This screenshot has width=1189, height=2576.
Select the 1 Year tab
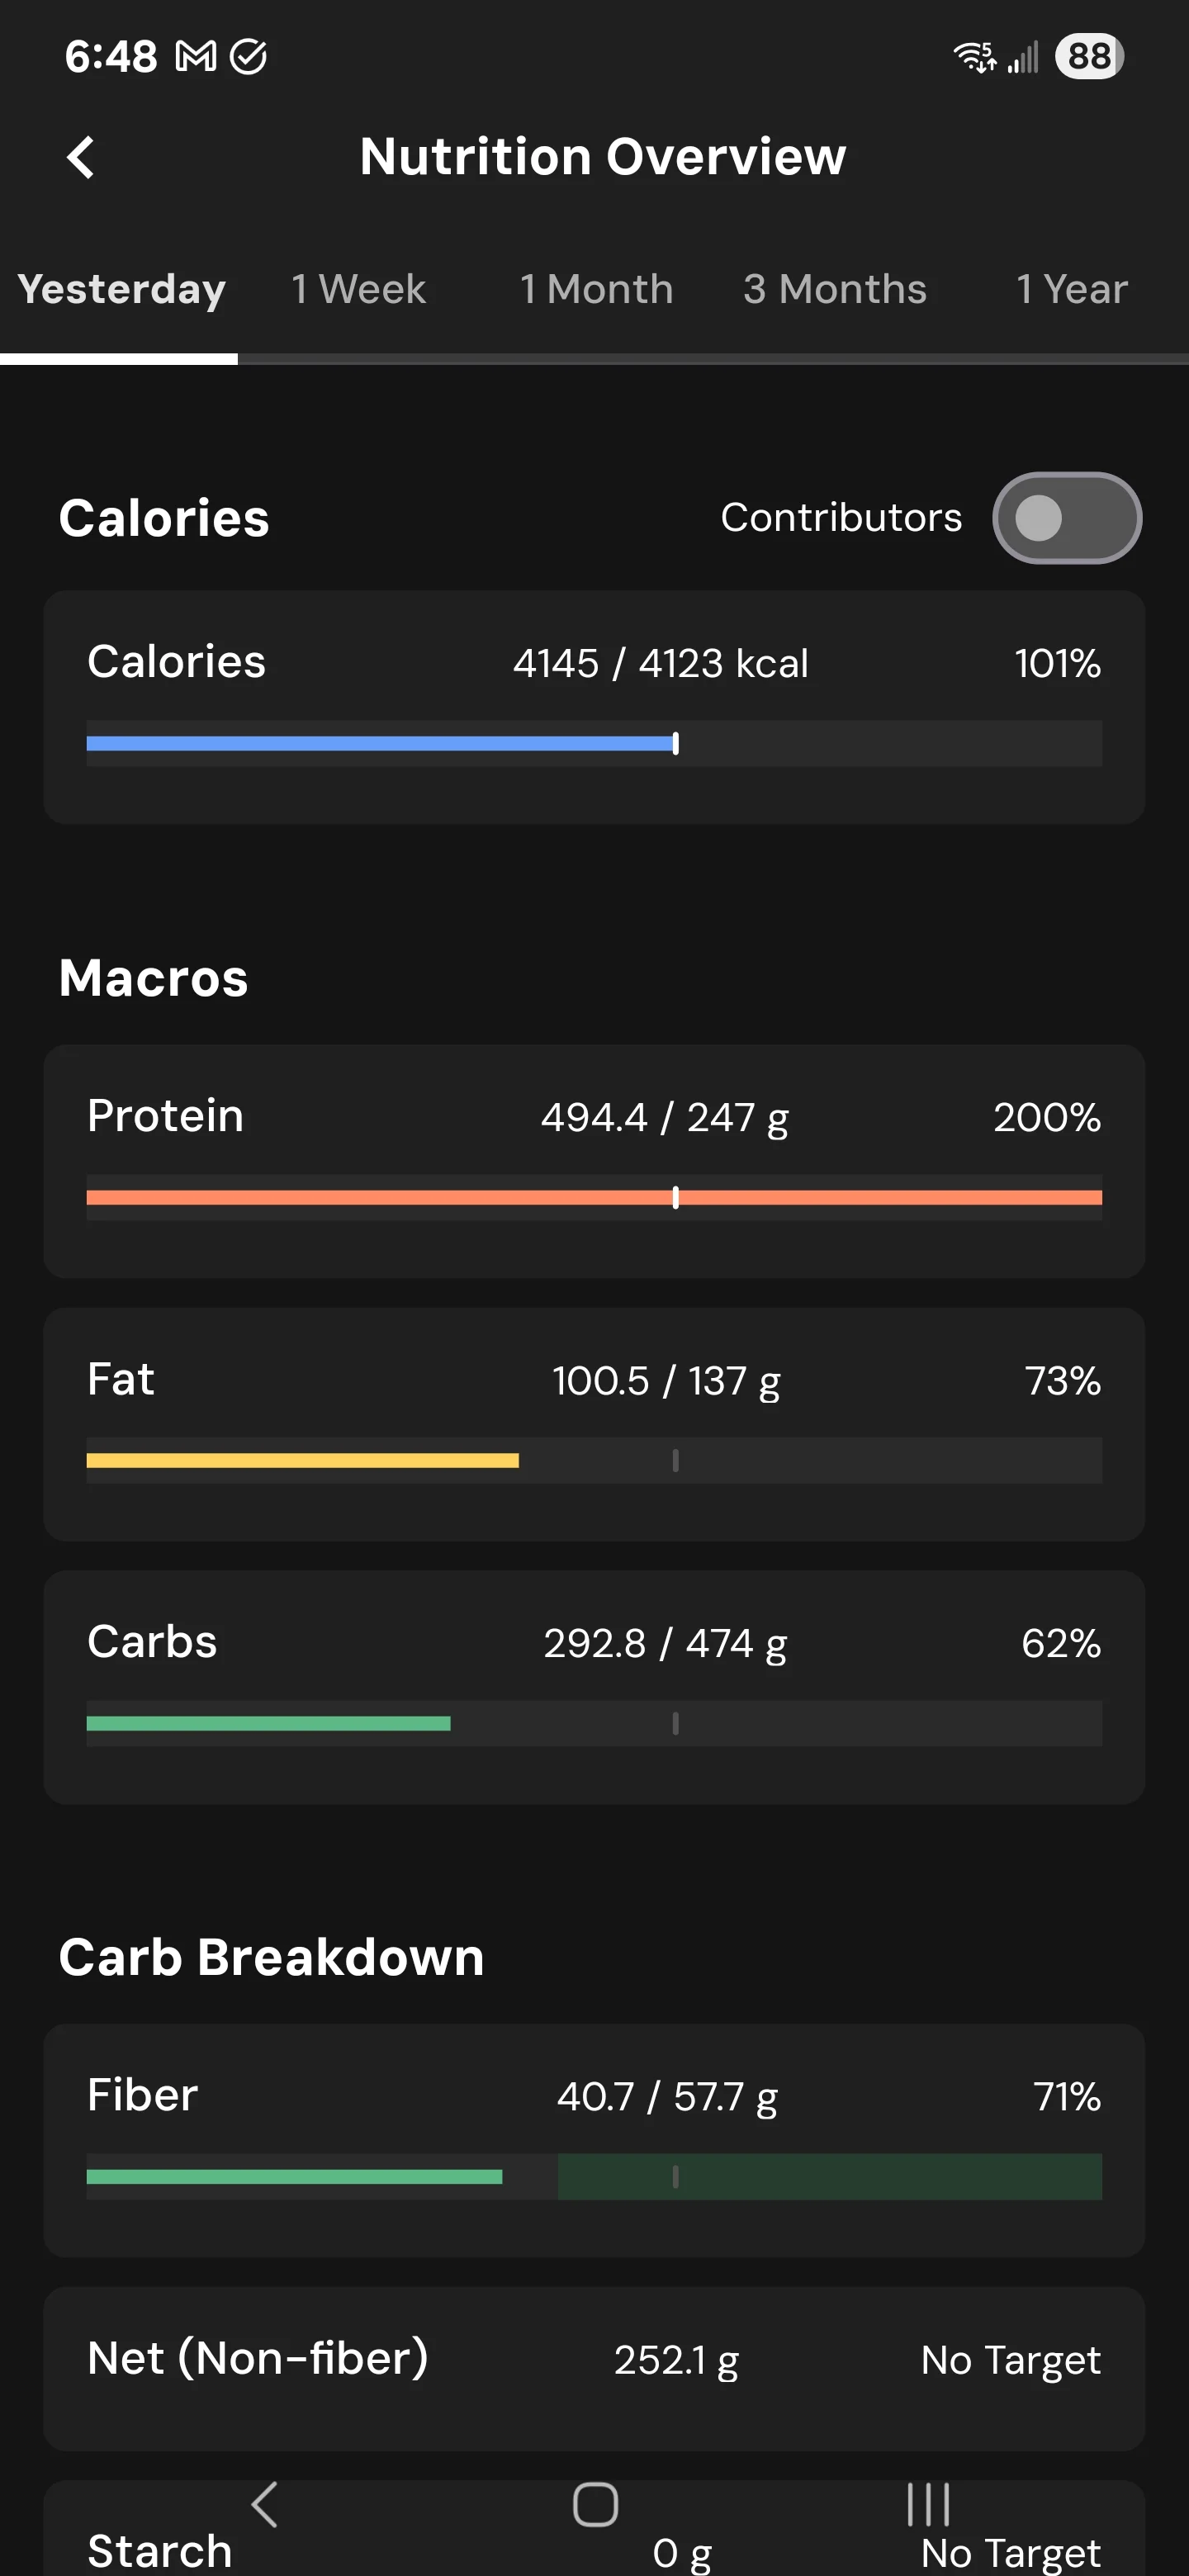tap(1071, 289)
